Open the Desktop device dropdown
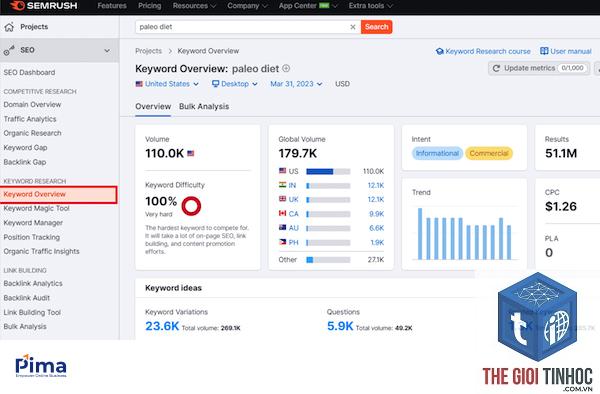This screenshot has height=394, width=600. coord(235,84)
